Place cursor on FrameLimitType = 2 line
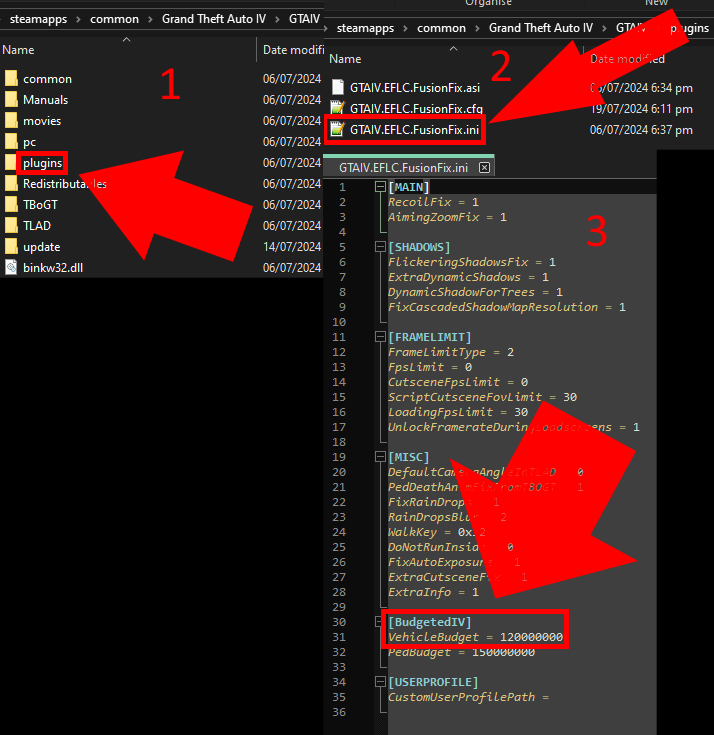714x735 pixels. point(451,352)
